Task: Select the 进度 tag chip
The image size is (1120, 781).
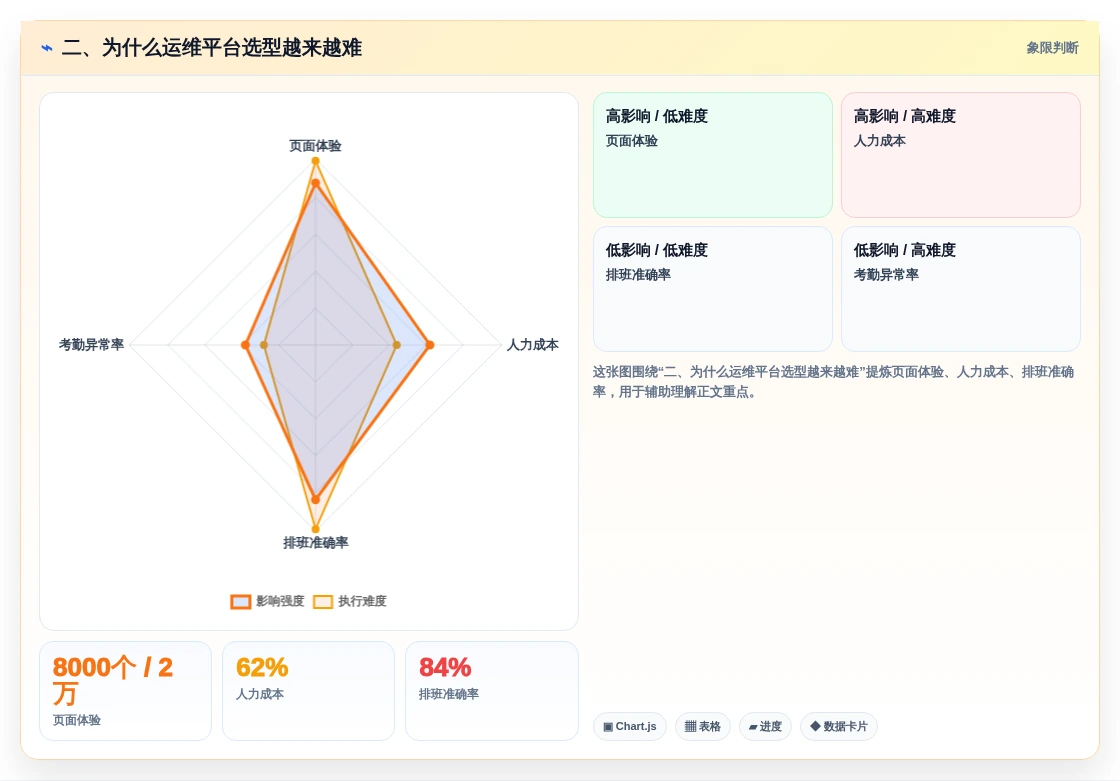Action: point(765,726)
